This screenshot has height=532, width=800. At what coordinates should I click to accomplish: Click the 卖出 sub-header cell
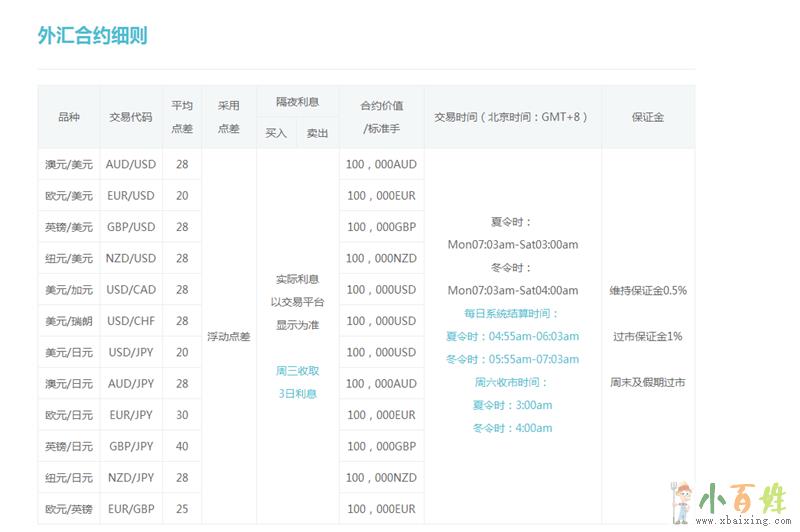317,133
